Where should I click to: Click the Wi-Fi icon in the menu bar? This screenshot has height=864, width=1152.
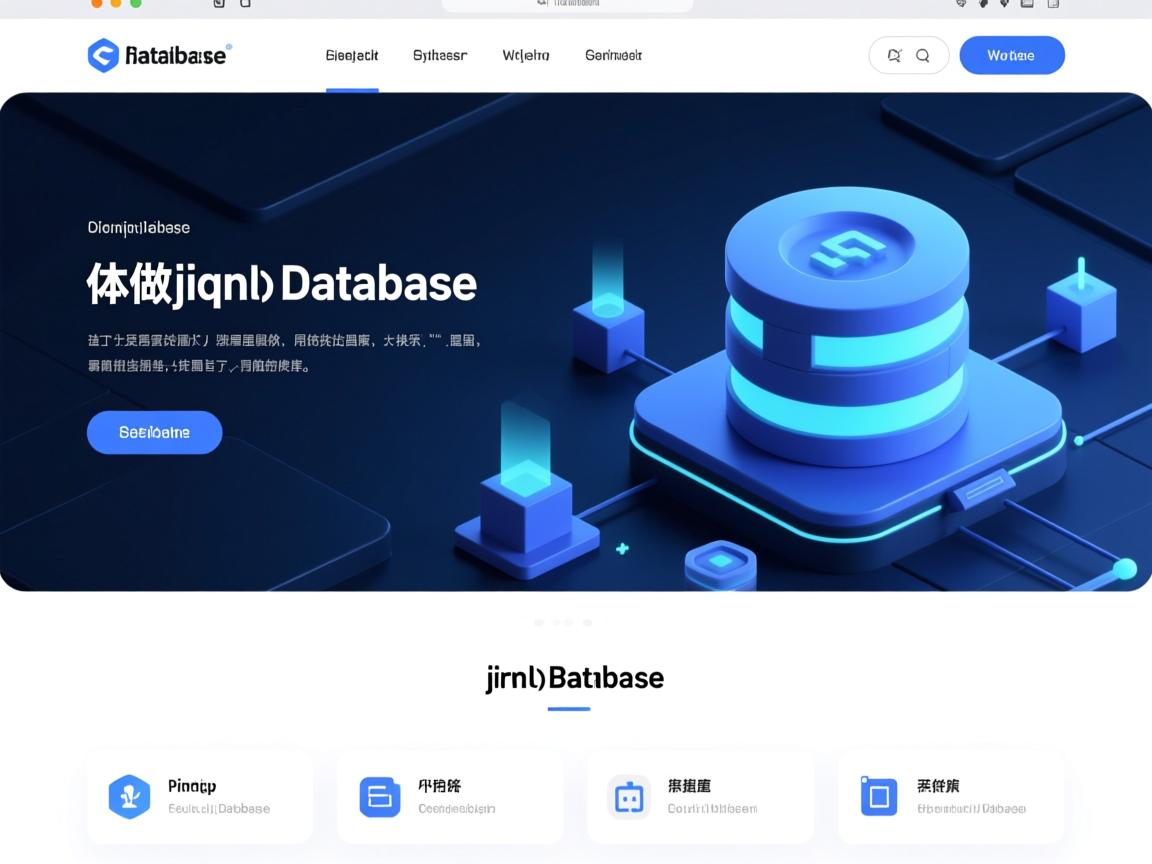pos(960,4)
